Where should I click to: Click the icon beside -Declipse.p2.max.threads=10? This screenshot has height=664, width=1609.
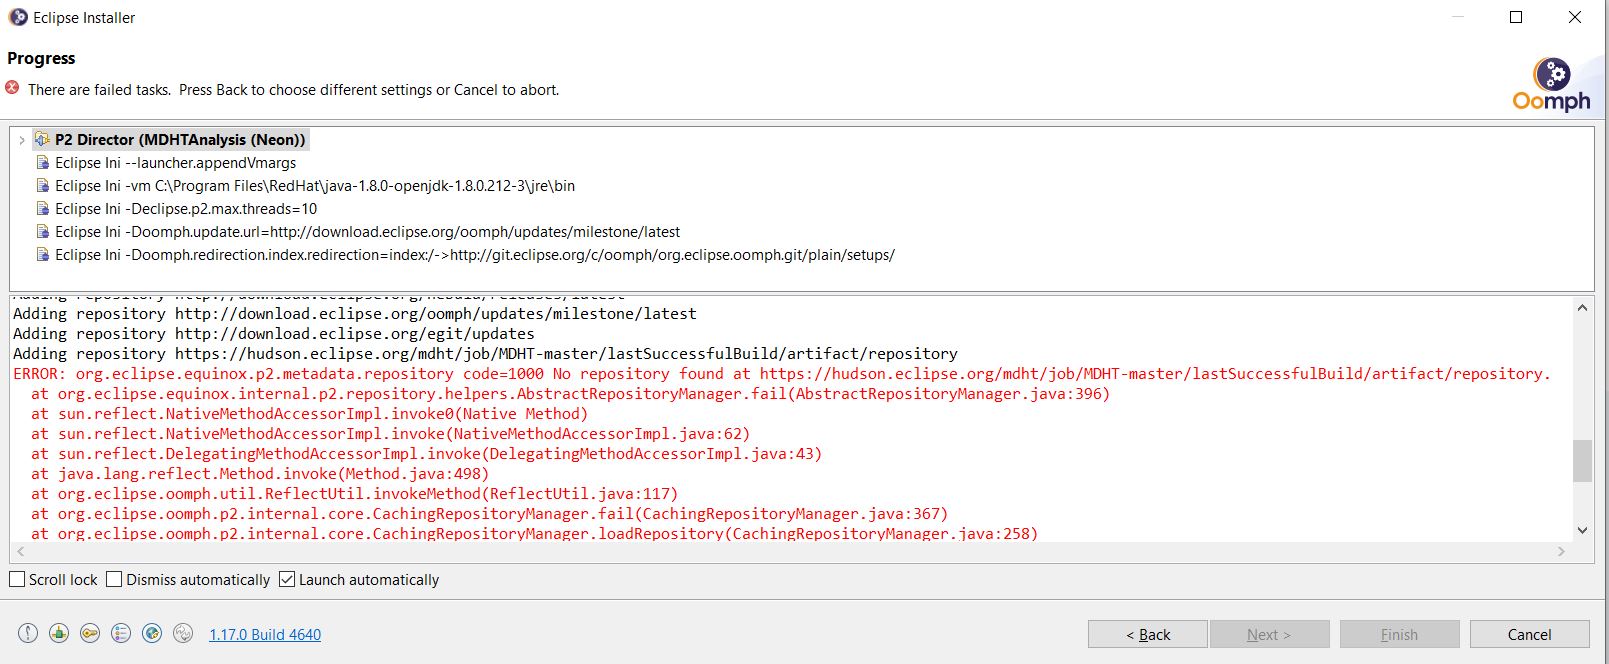point(42,208)
